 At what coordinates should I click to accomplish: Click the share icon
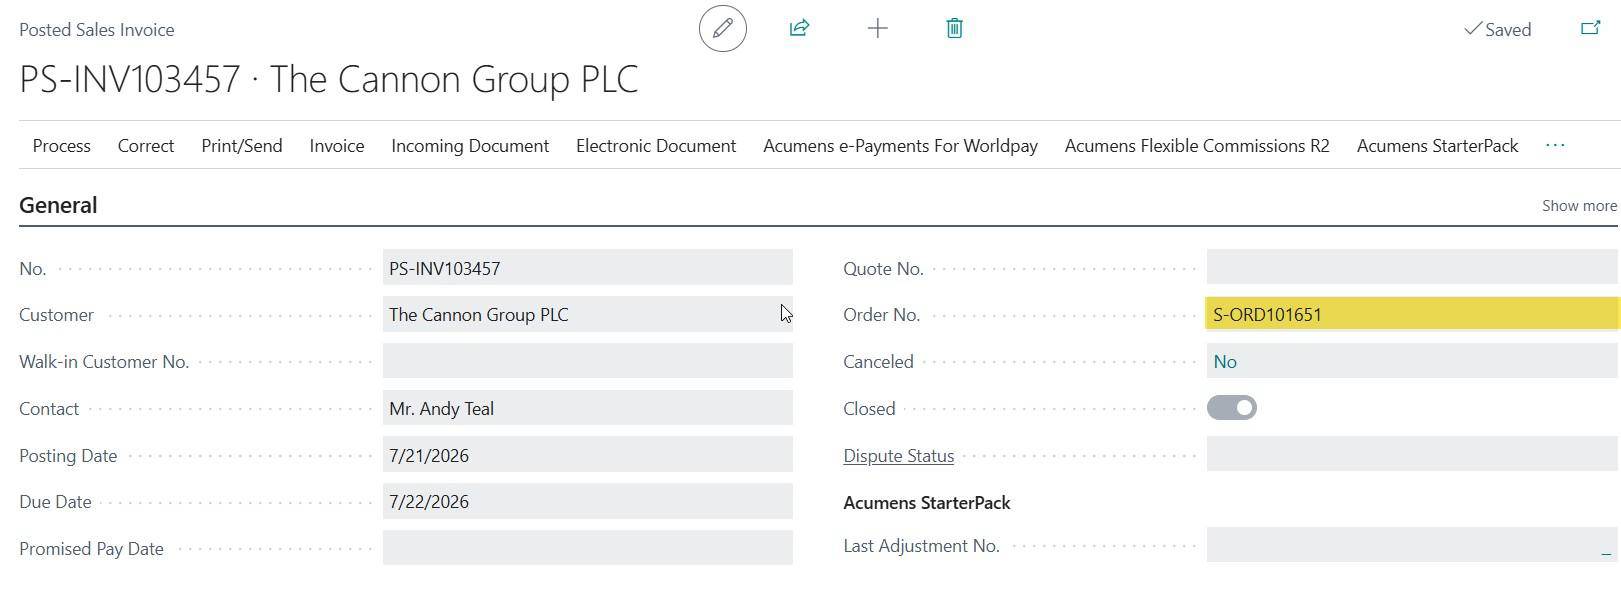[x=799, y=28]
